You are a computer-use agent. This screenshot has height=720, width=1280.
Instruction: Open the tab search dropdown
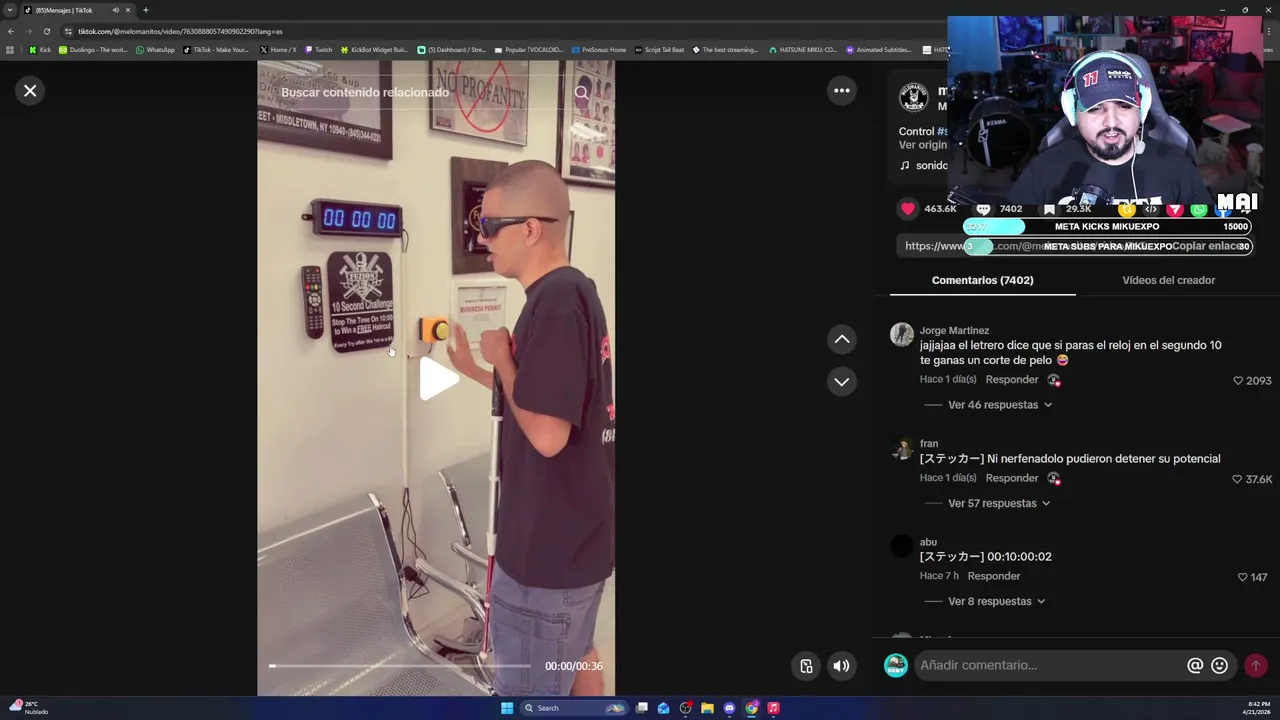pyautogui.click(x=10, y=10)
